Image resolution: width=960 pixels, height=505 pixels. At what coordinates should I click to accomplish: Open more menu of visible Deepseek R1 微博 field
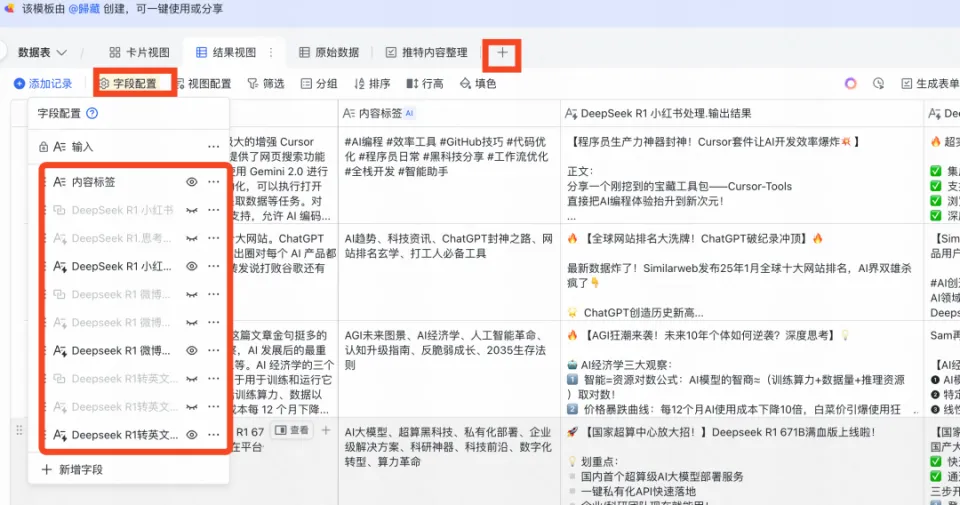[213, 351]
